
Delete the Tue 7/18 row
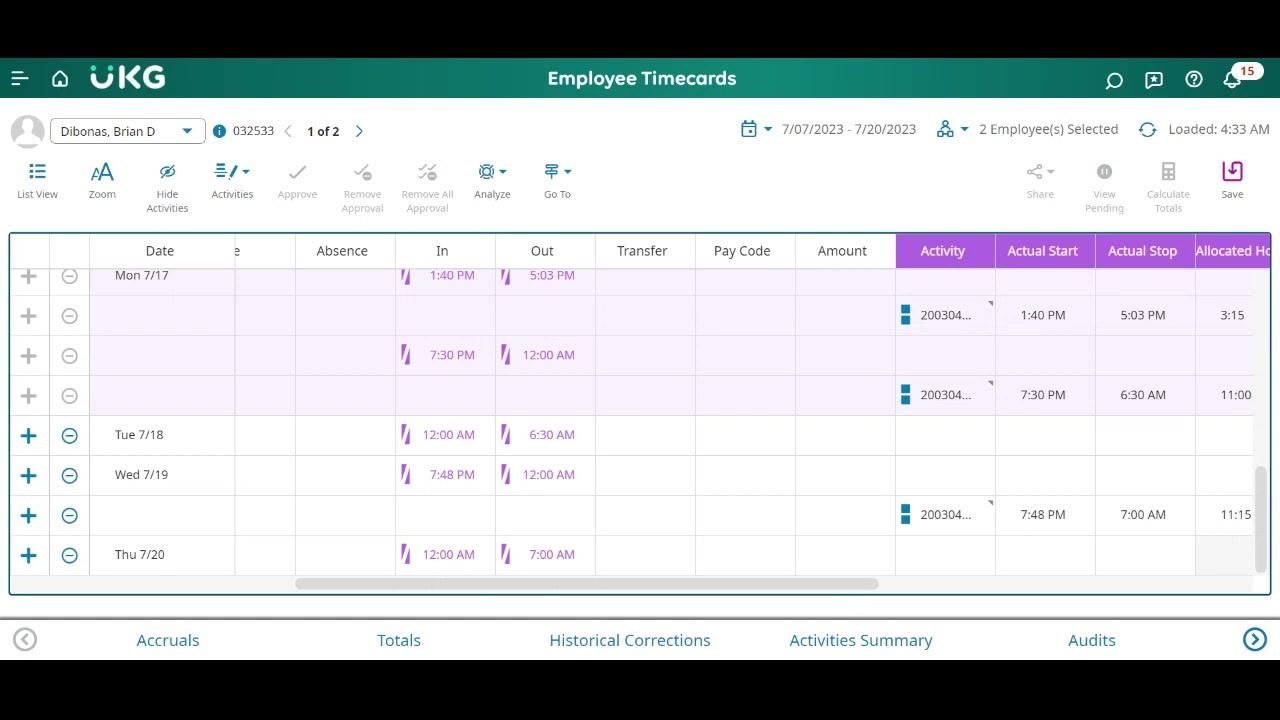69,435
